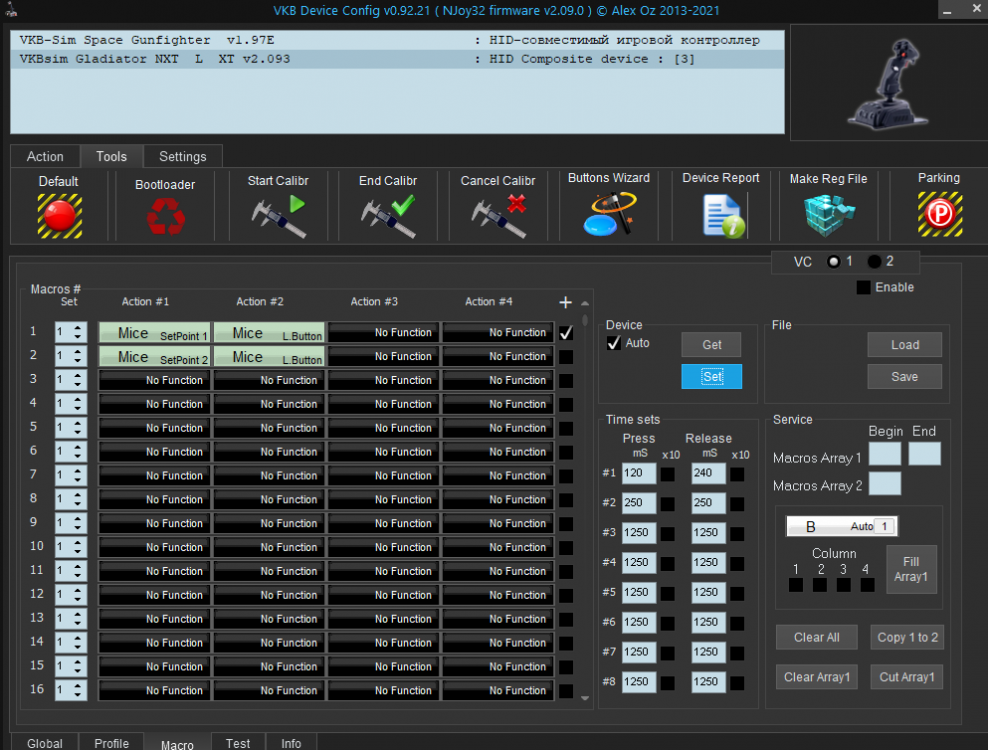Activate the Parking icon

tap(938, 213)
